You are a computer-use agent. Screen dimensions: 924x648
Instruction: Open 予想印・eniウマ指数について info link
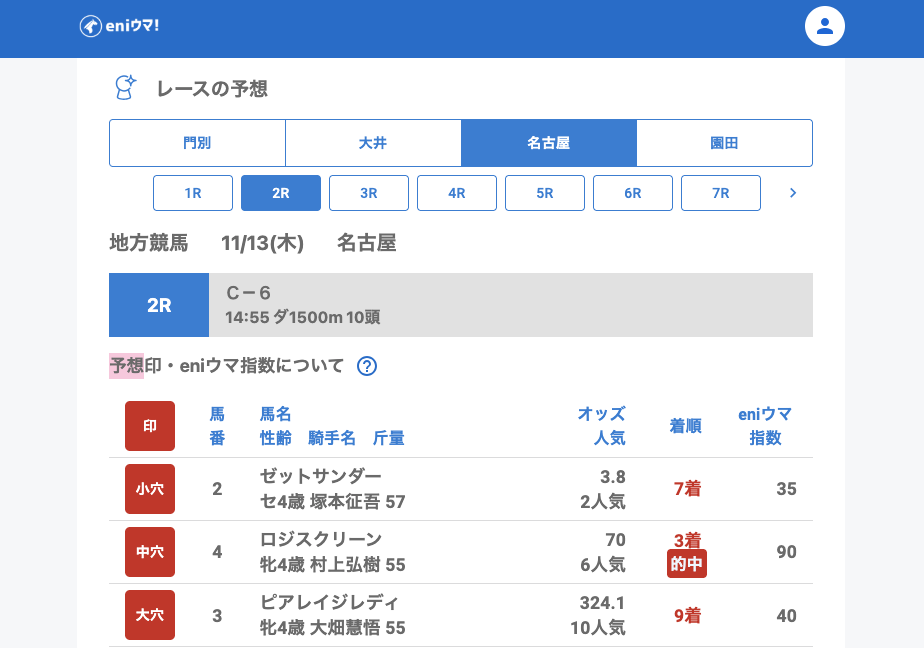pos(227,366)
